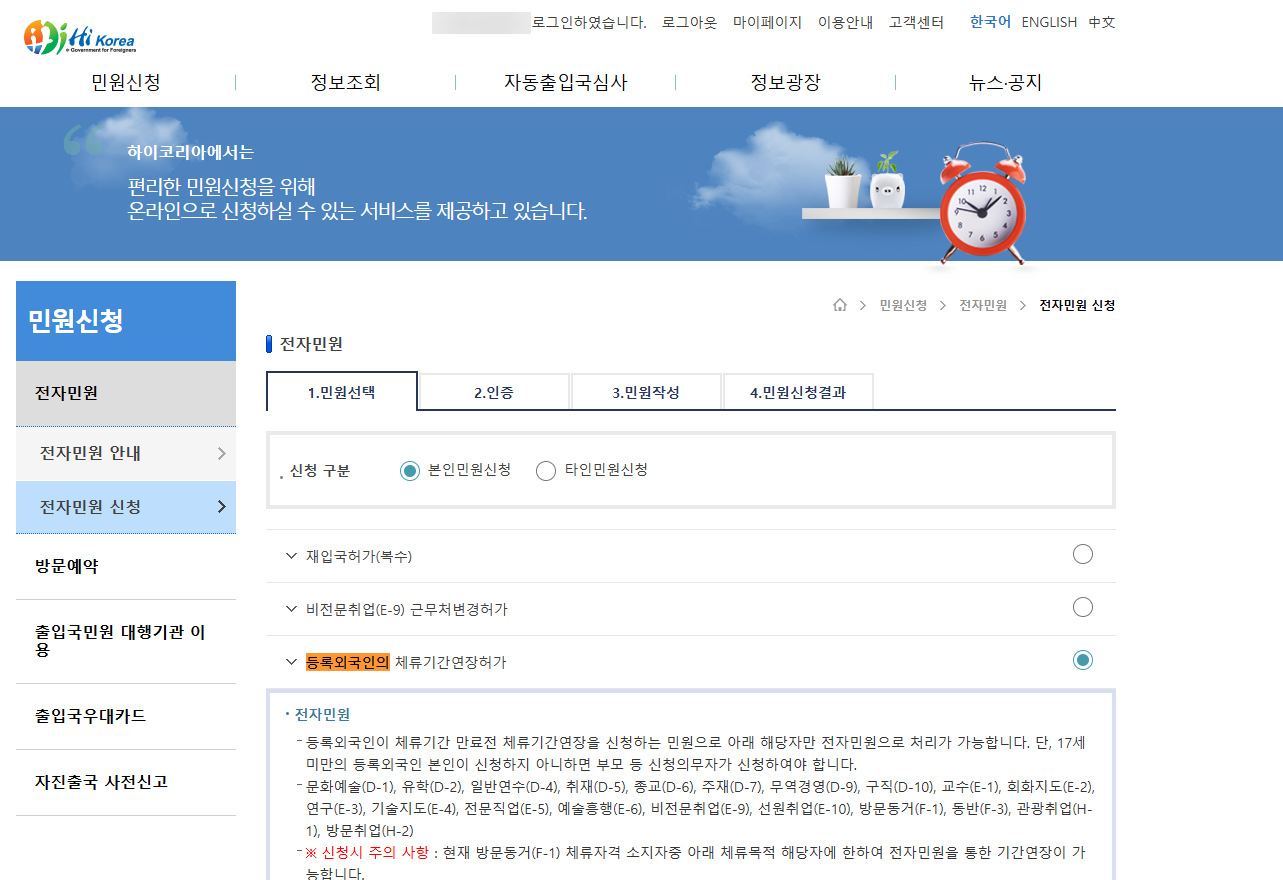Collapse 등록외국인의 체류기간연장허가 chevron
This screenshot has height=880, width=1283.
291,662
